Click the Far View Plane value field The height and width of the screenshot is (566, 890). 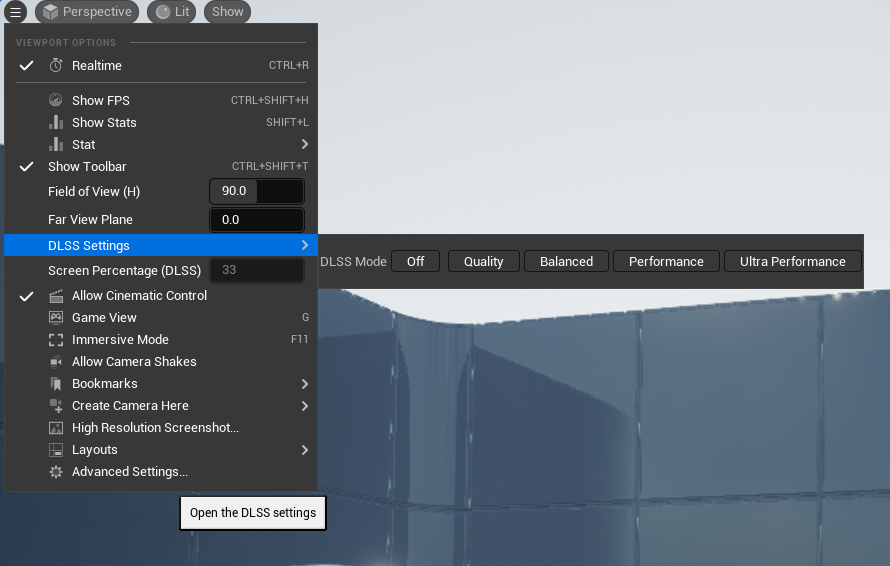click(x=257, y=220)
